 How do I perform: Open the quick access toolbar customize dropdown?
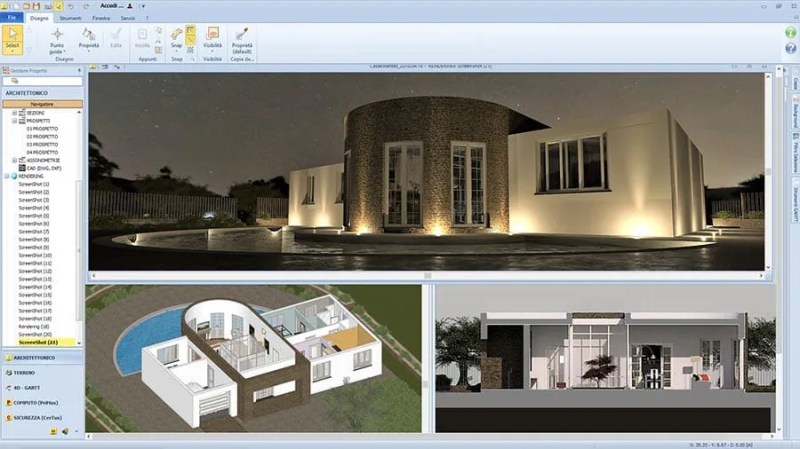(x=143, y=6)
